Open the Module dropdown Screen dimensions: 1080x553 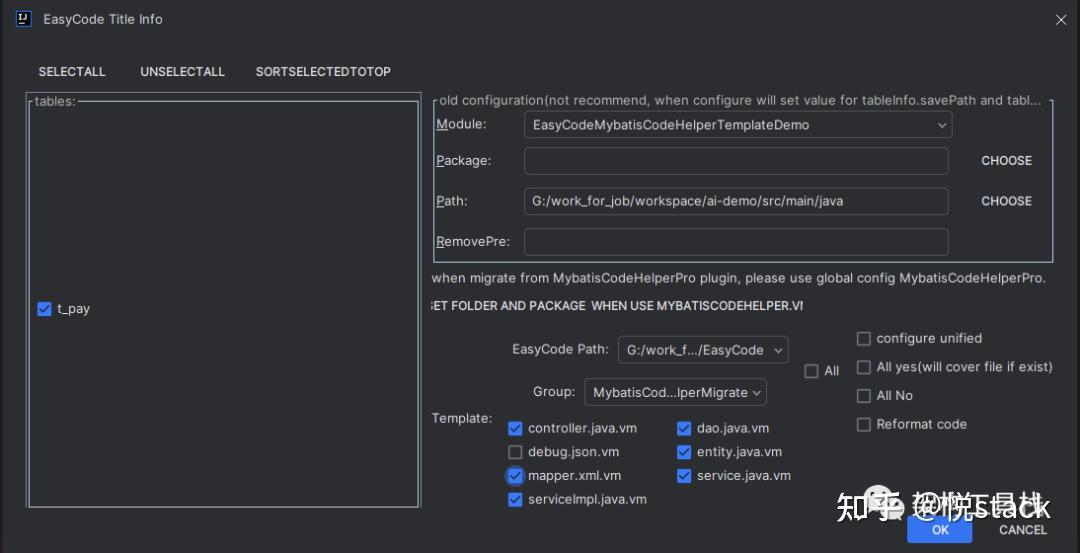click(x=737, y=125)
